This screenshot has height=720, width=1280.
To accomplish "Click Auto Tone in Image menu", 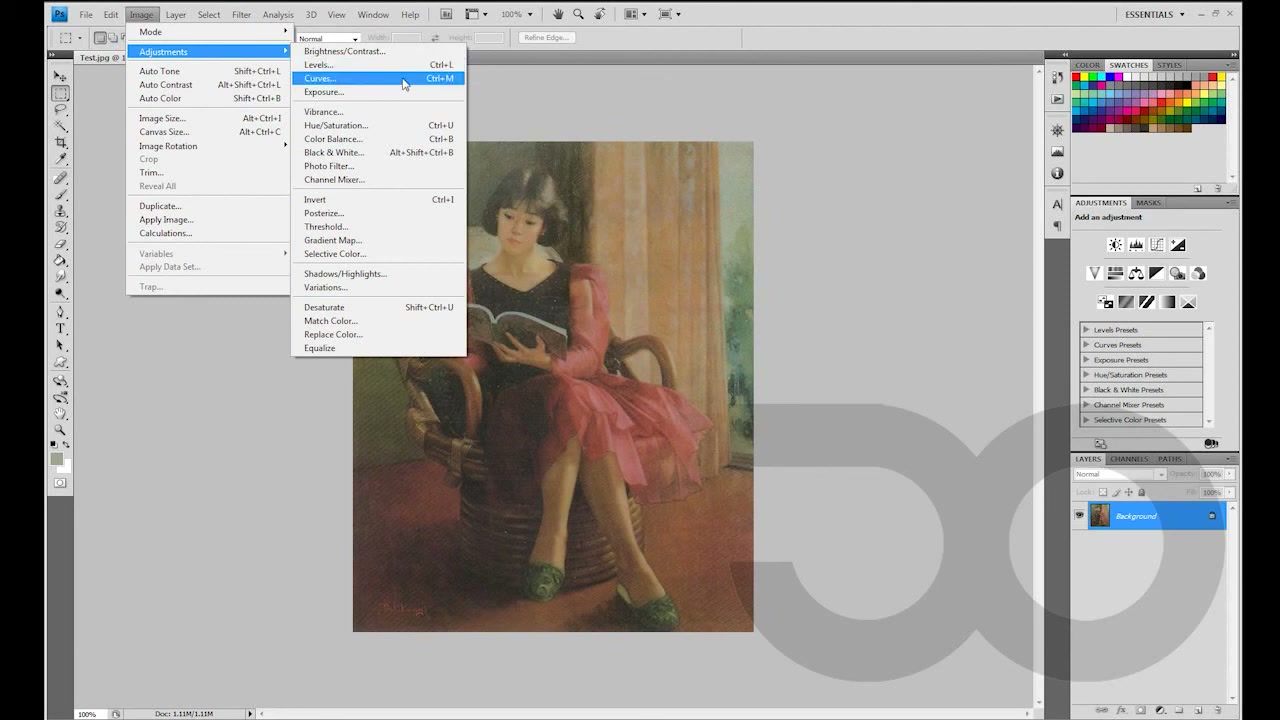I will [x=209, y=72].
